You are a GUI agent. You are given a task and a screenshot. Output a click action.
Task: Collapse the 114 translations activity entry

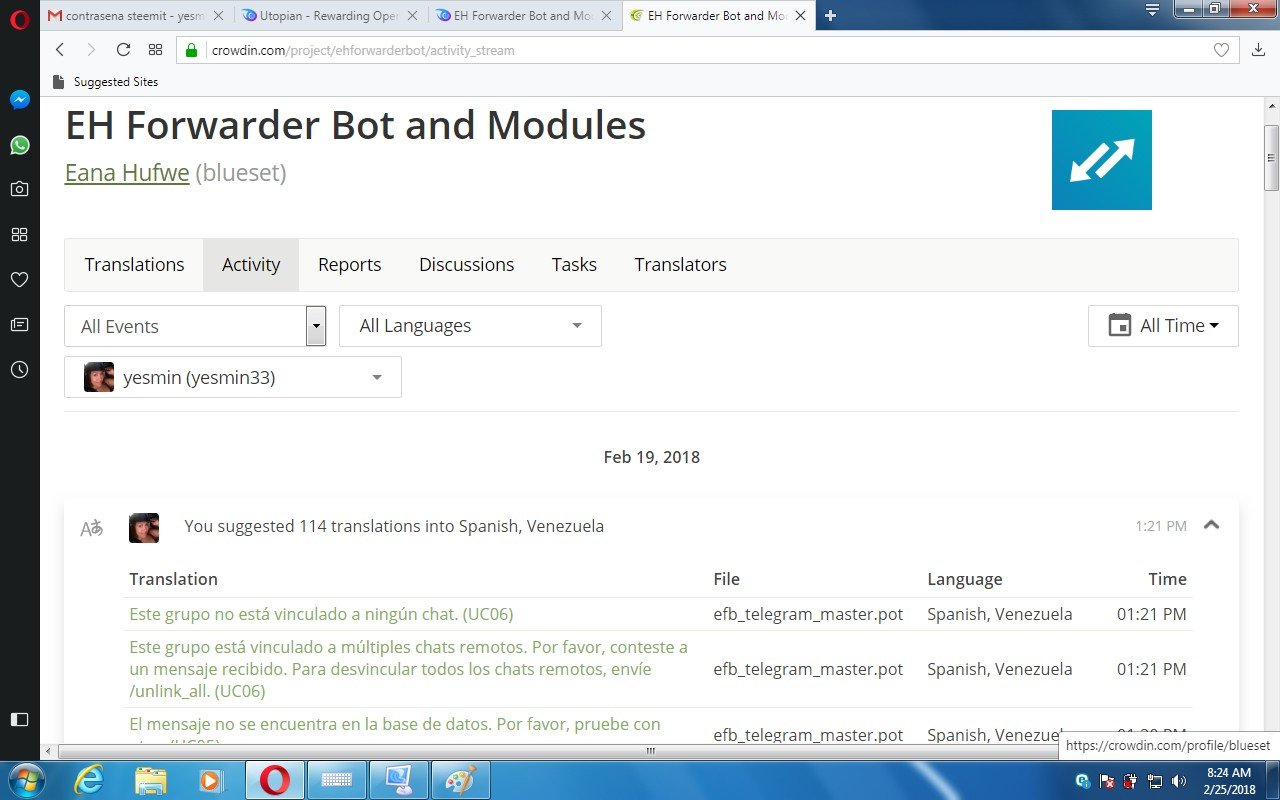1211,525
